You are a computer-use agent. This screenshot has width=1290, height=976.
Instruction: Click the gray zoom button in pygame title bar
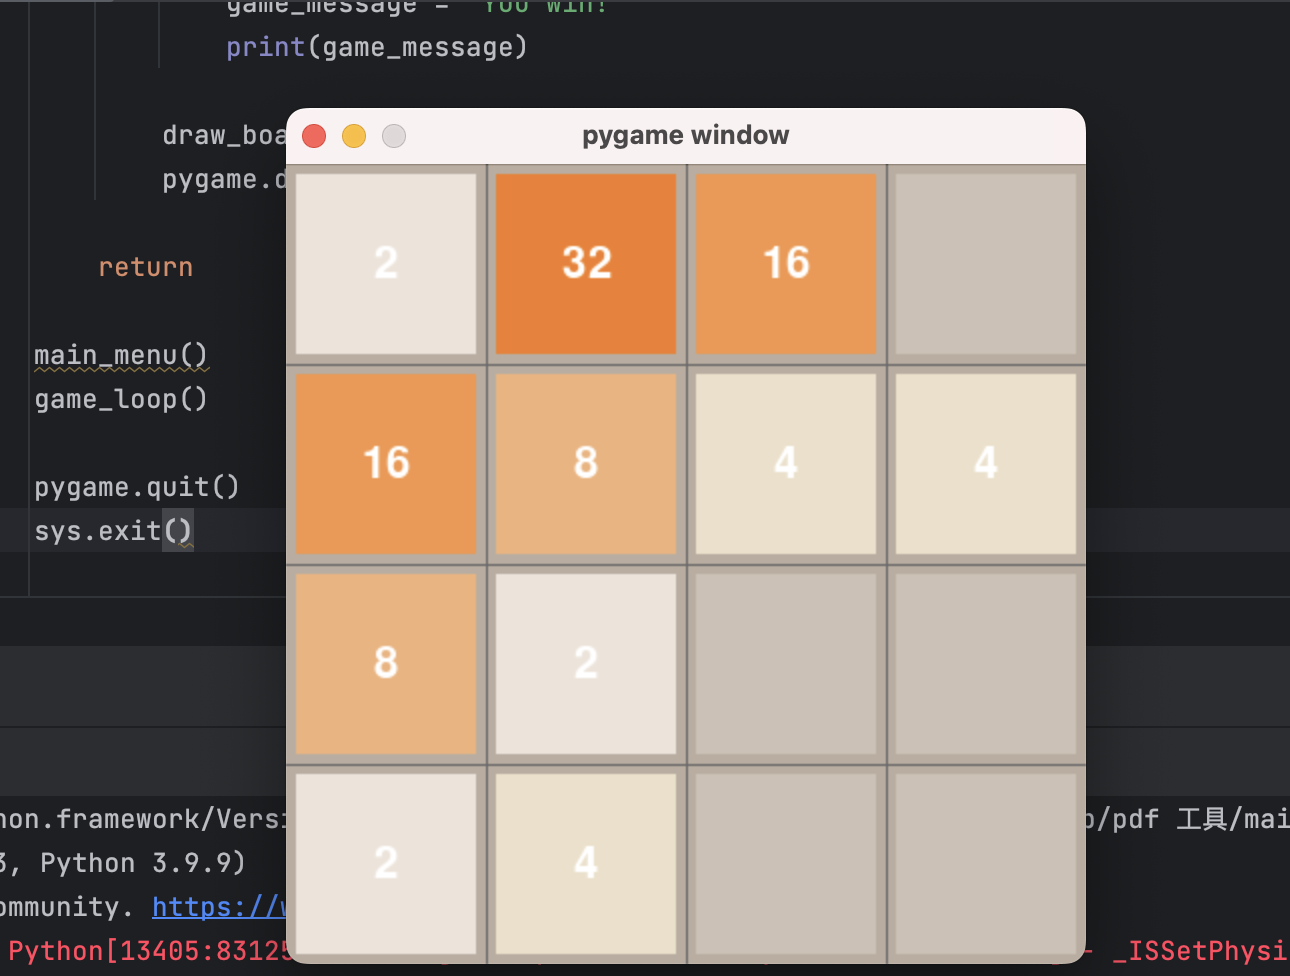[394, 136]
